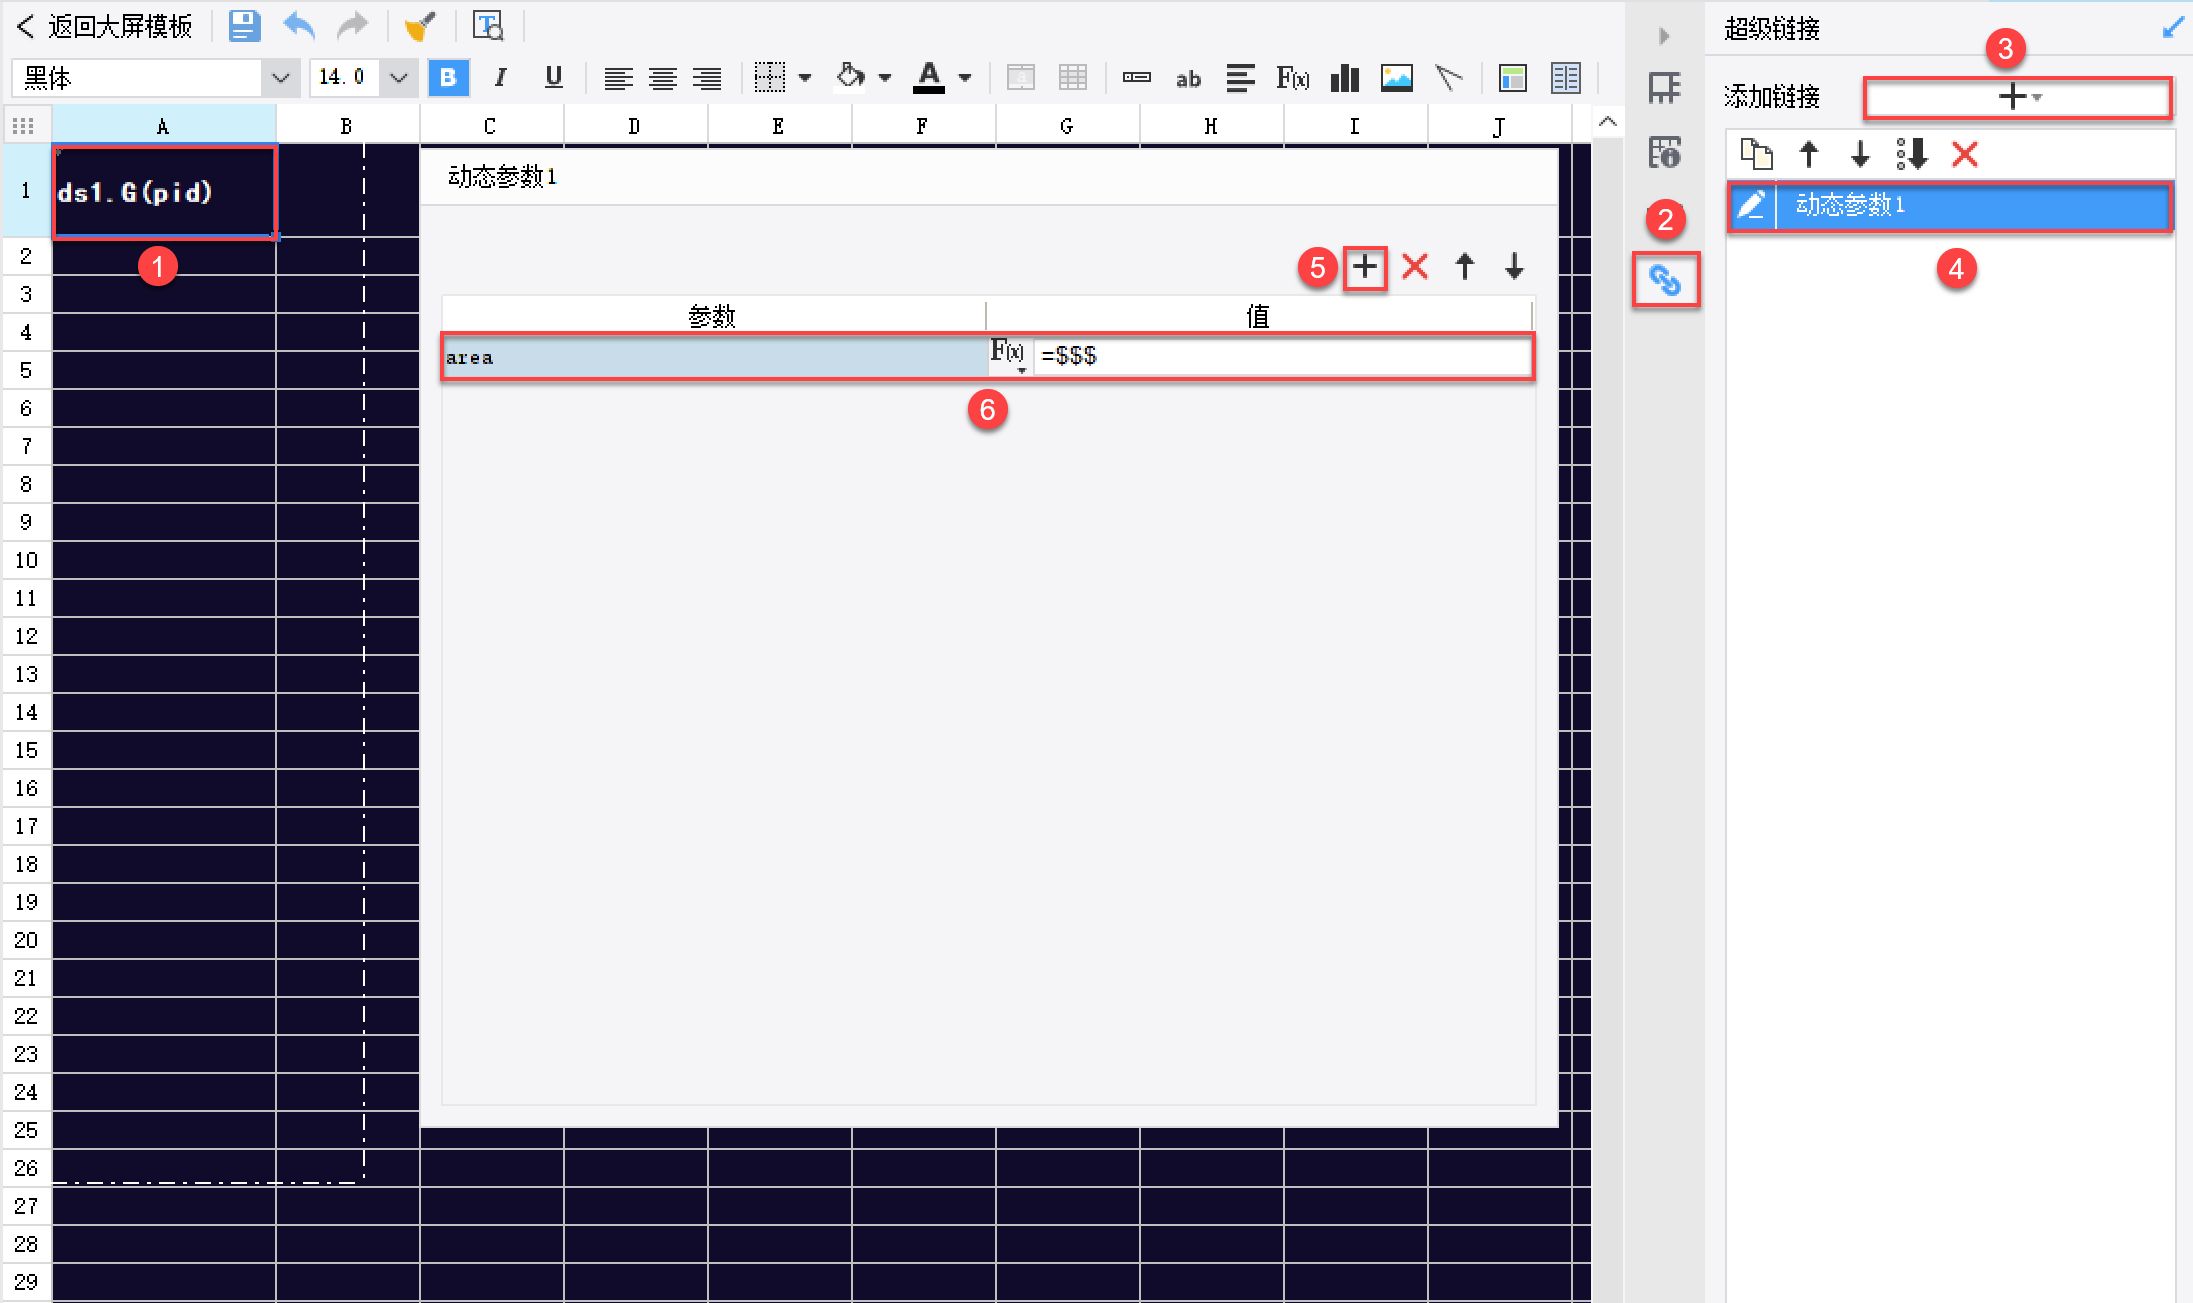Click the undo arrow icon
Viewport: 2193px width, 1303px height.
(x=298, y=26)
